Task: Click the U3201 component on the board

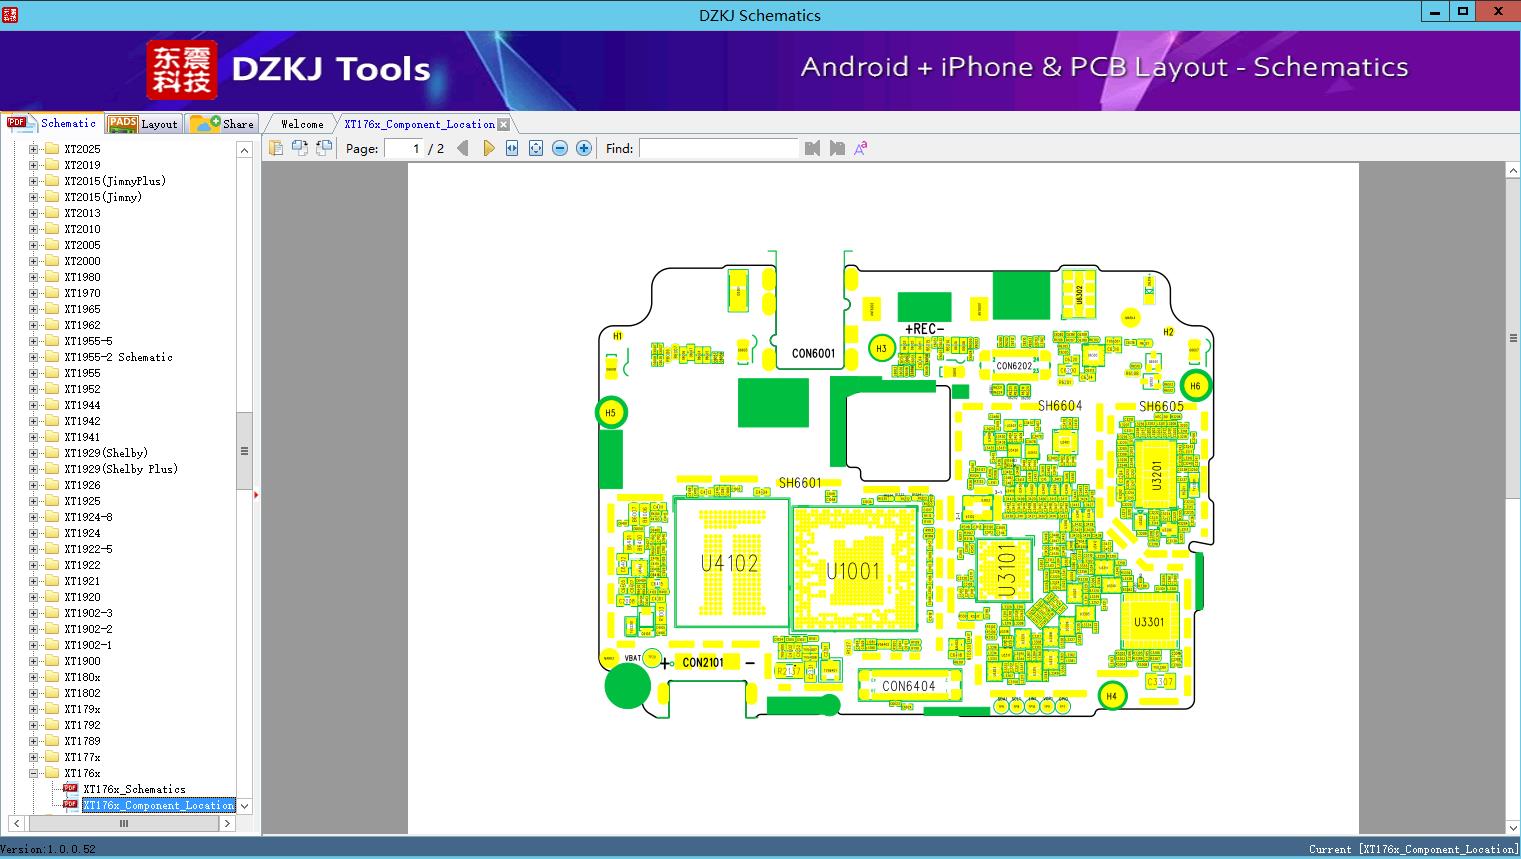Action: click(x=1157, y=476)
